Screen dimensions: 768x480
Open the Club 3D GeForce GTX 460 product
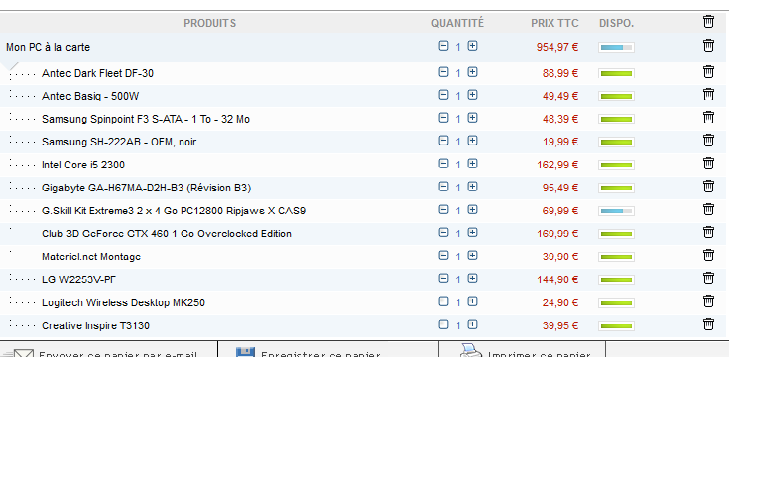pyautogui.click(x=166, y=234)
